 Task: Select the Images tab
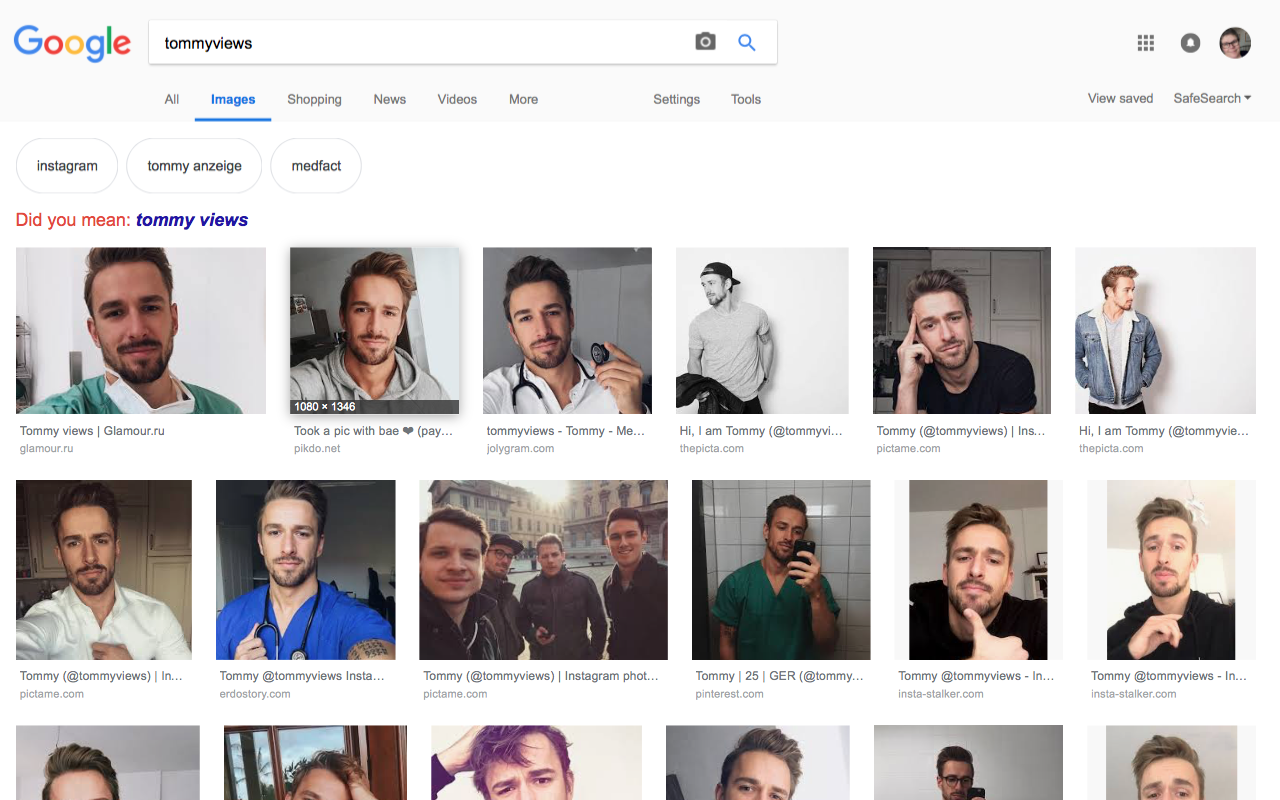(233, 99)
